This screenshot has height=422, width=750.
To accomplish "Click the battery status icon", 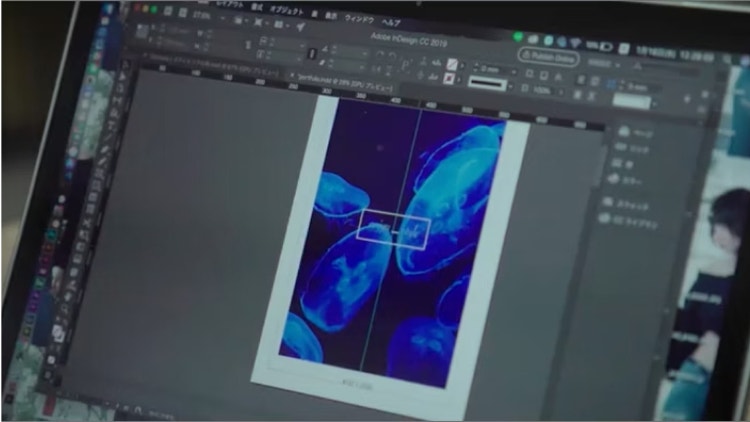I will tap(606, 47).
